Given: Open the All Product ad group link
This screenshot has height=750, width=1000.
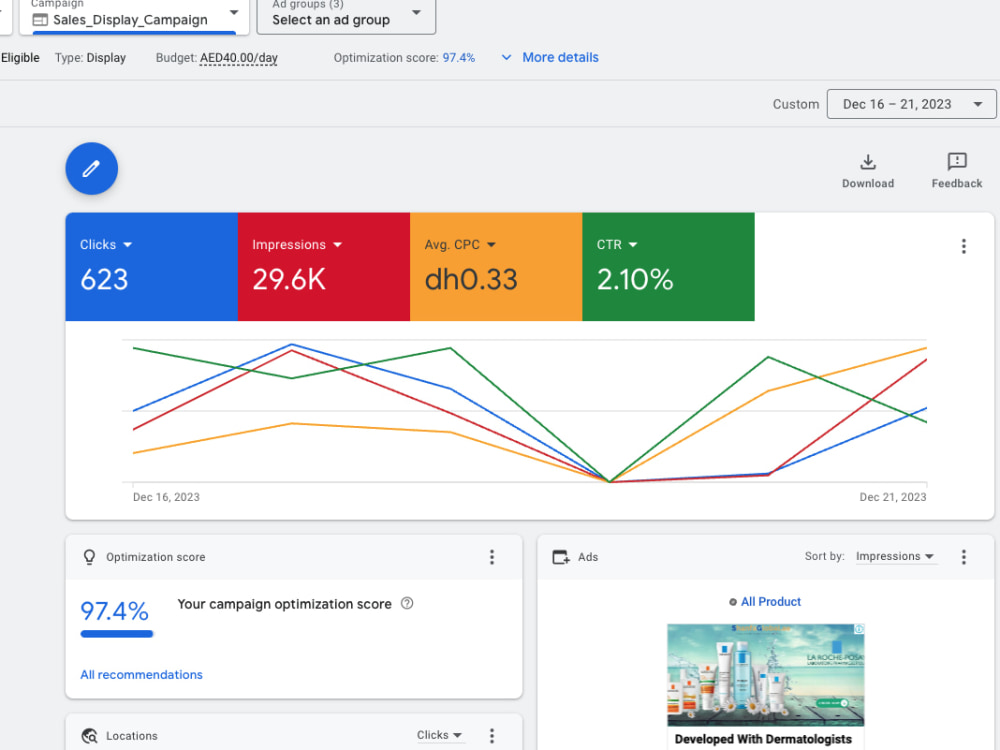Looking at the screenshot, I should click(770, 601).
